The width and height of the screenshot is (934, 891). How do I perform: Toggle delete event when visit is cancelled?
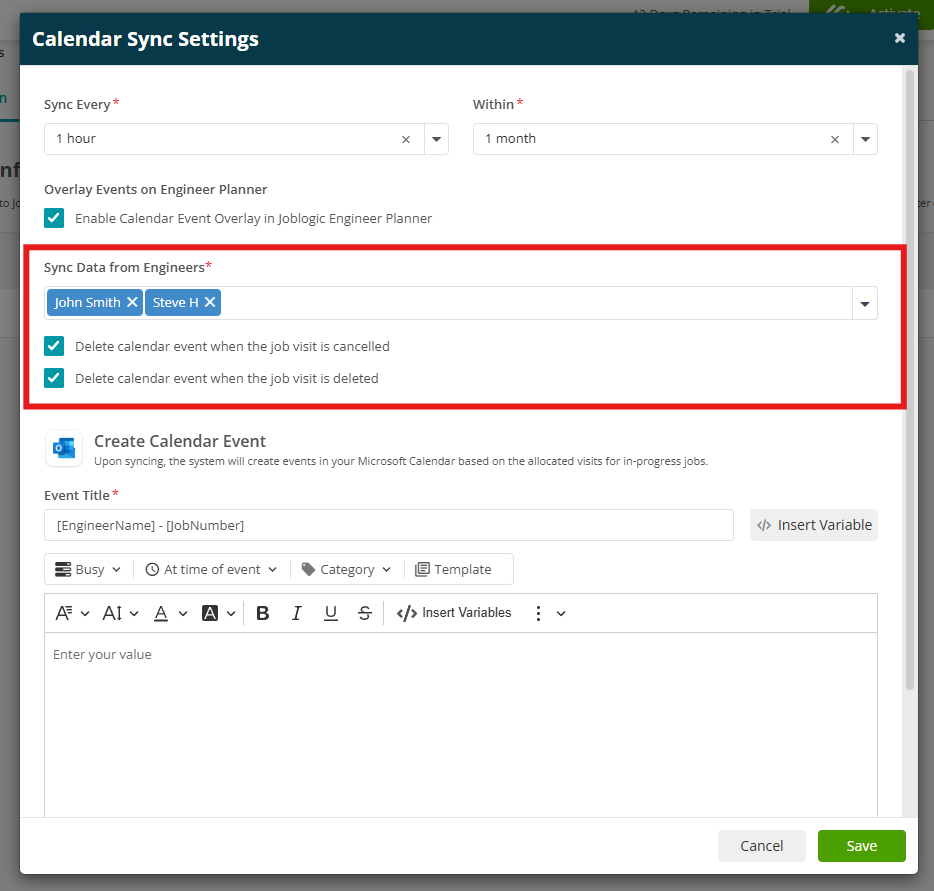[54, 346]
